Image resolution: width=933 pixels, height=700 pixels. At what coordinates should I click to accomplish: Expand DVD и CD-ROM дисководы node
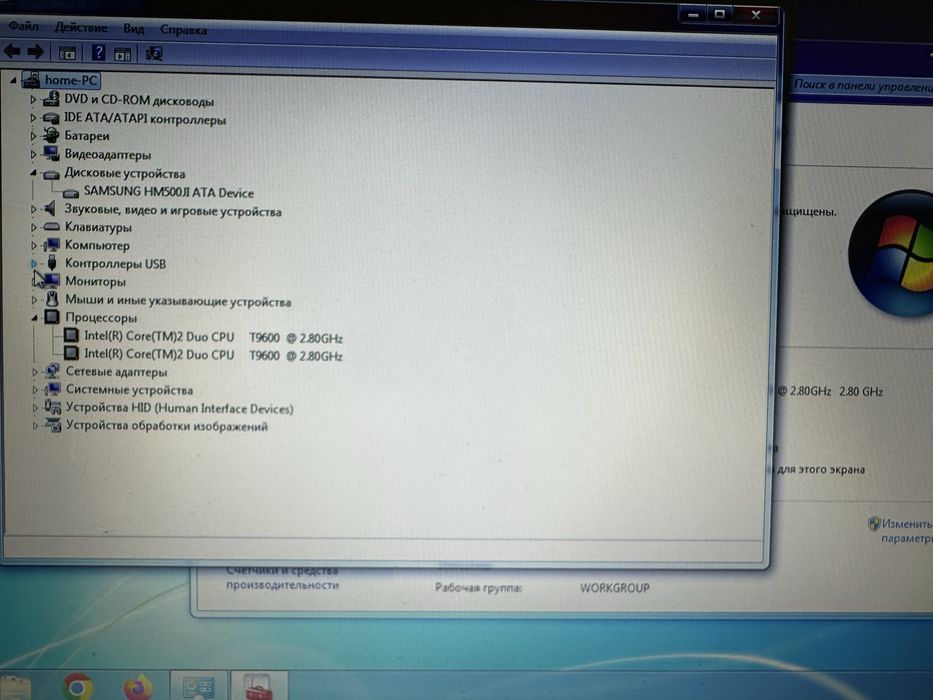click(33, 99)
